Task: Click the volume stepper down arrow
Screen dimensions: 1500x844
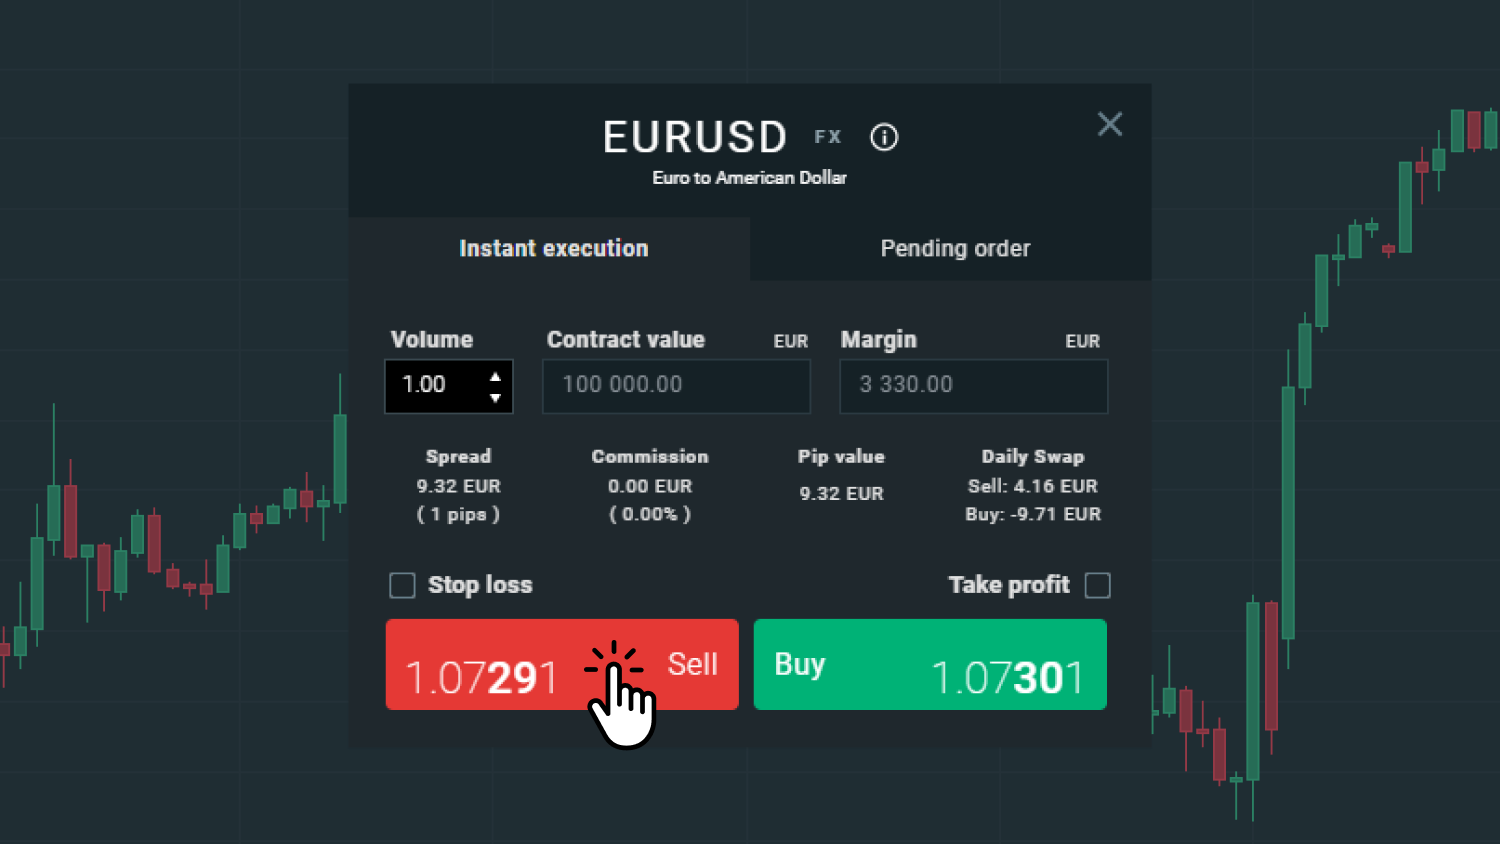Action: pos(496,398)
